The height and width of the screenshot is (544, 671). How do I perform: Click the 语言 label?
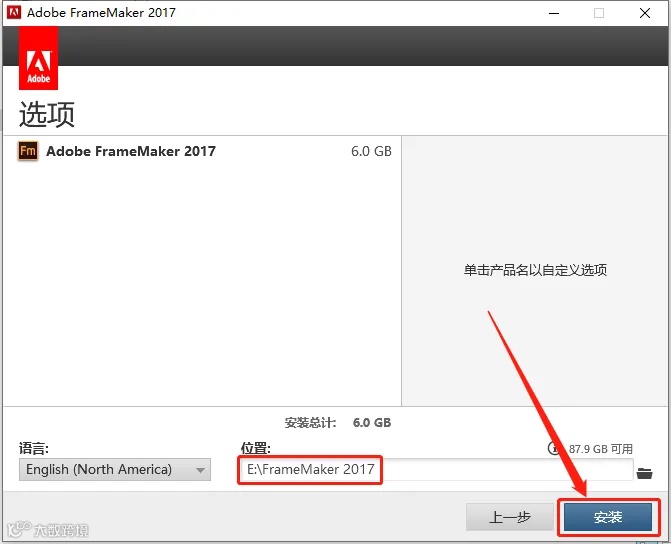(x=34, y=448)
